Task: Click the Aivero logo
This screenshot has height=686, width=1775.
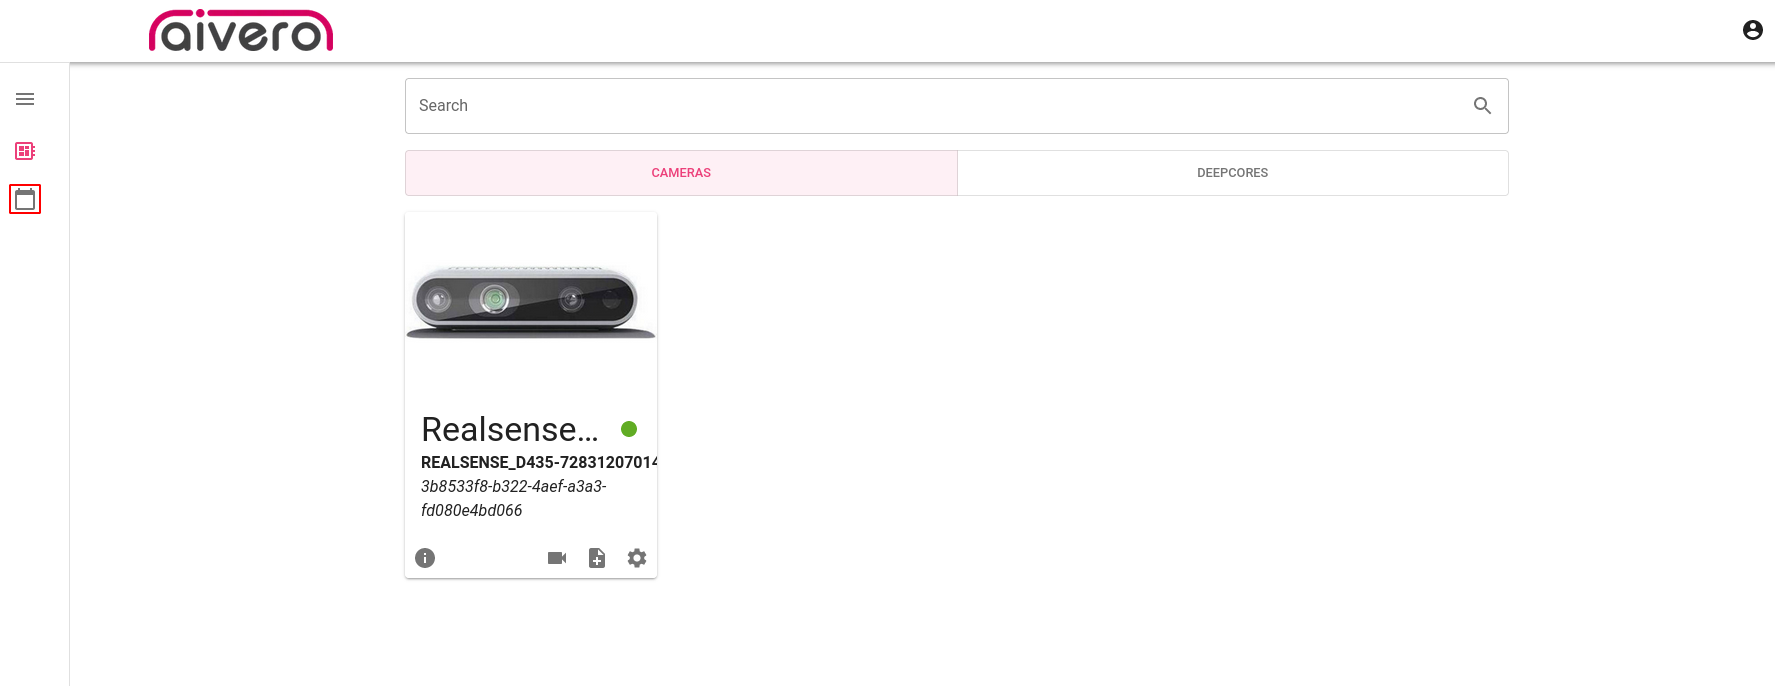Action: [x=241, y=31]
